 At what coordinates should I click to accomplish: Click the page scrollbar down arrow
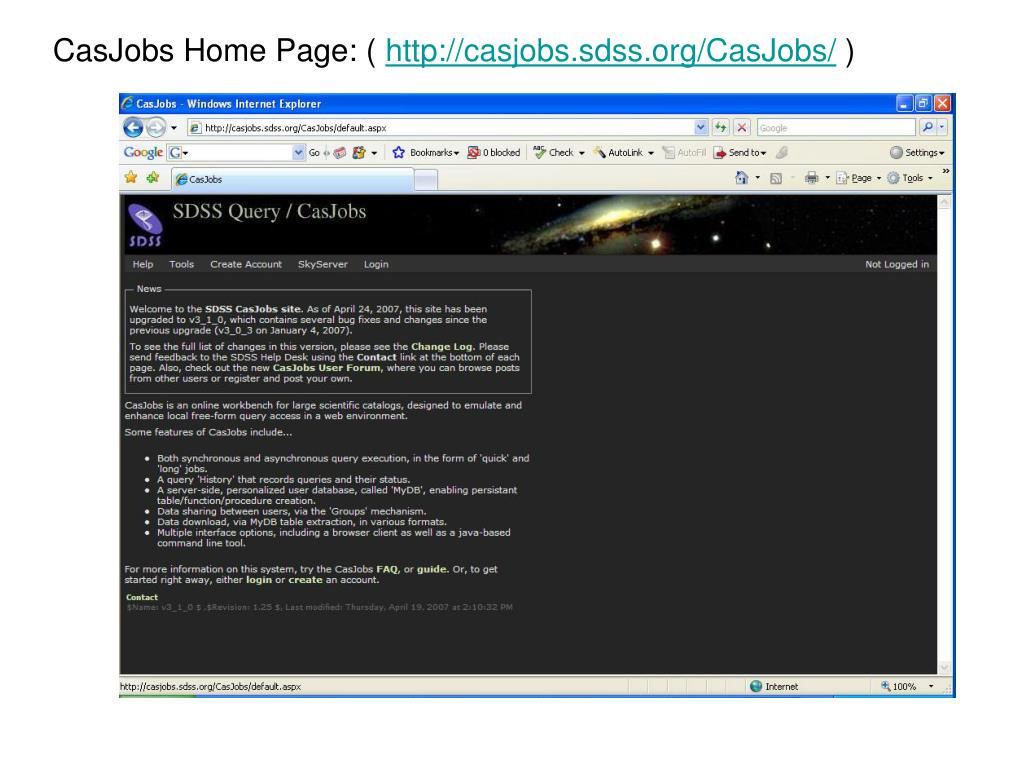944,667
